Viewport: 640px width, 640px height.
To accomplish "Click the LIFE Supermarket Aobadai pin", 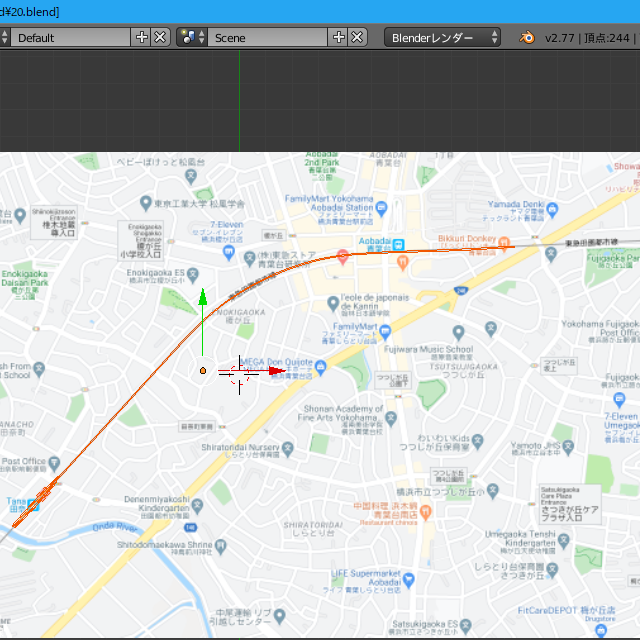I will 409,579.
